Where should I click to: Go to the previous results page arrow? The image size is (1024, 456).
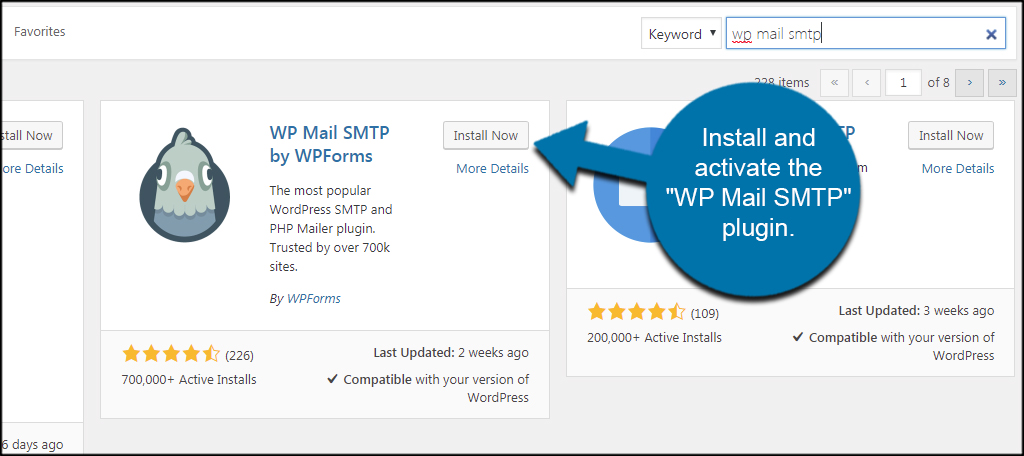pos(867,83)
